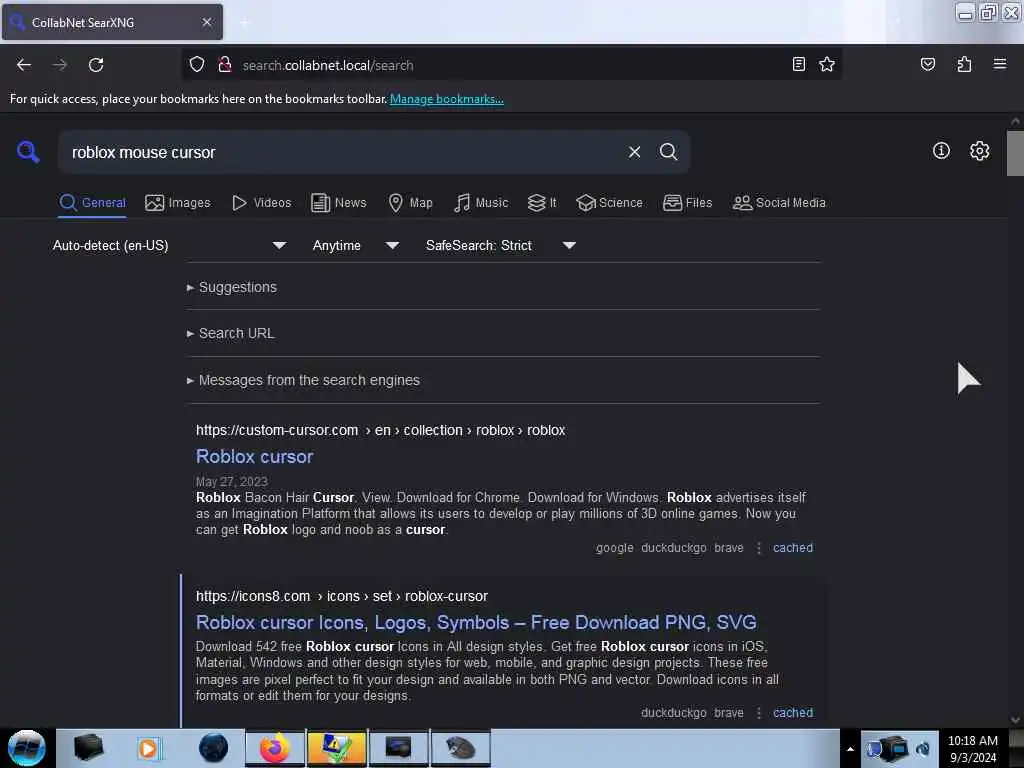This screenshot has width=1024, height=768.
Task: Open the Anytime time range dropdown
Action: click(x=356, y=246)
